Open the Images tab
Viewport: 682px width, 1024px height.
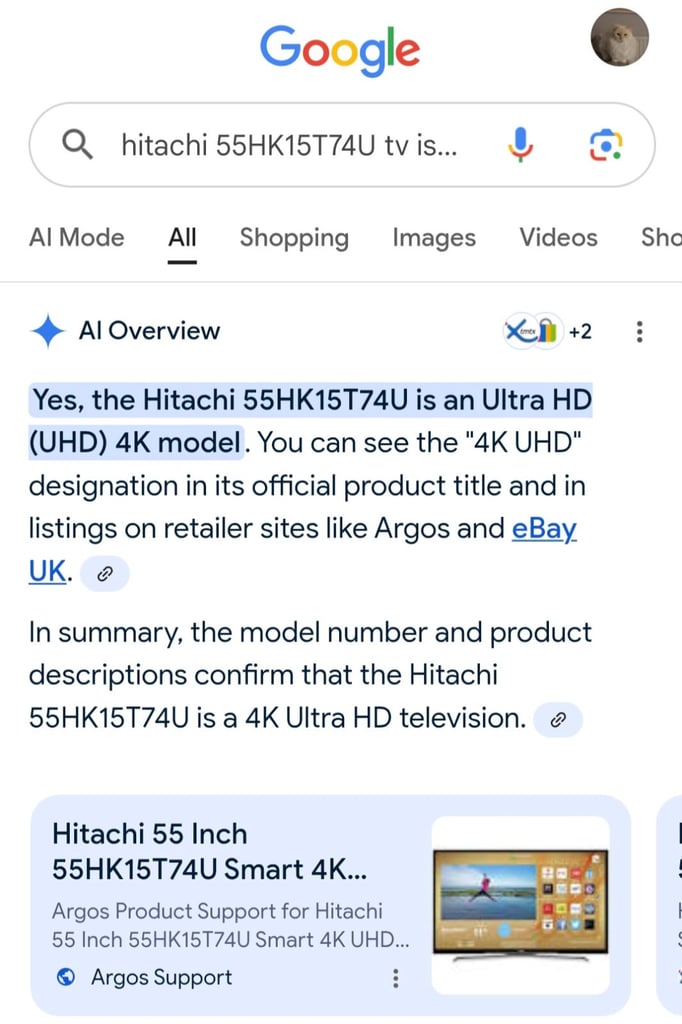coord(434,238)
